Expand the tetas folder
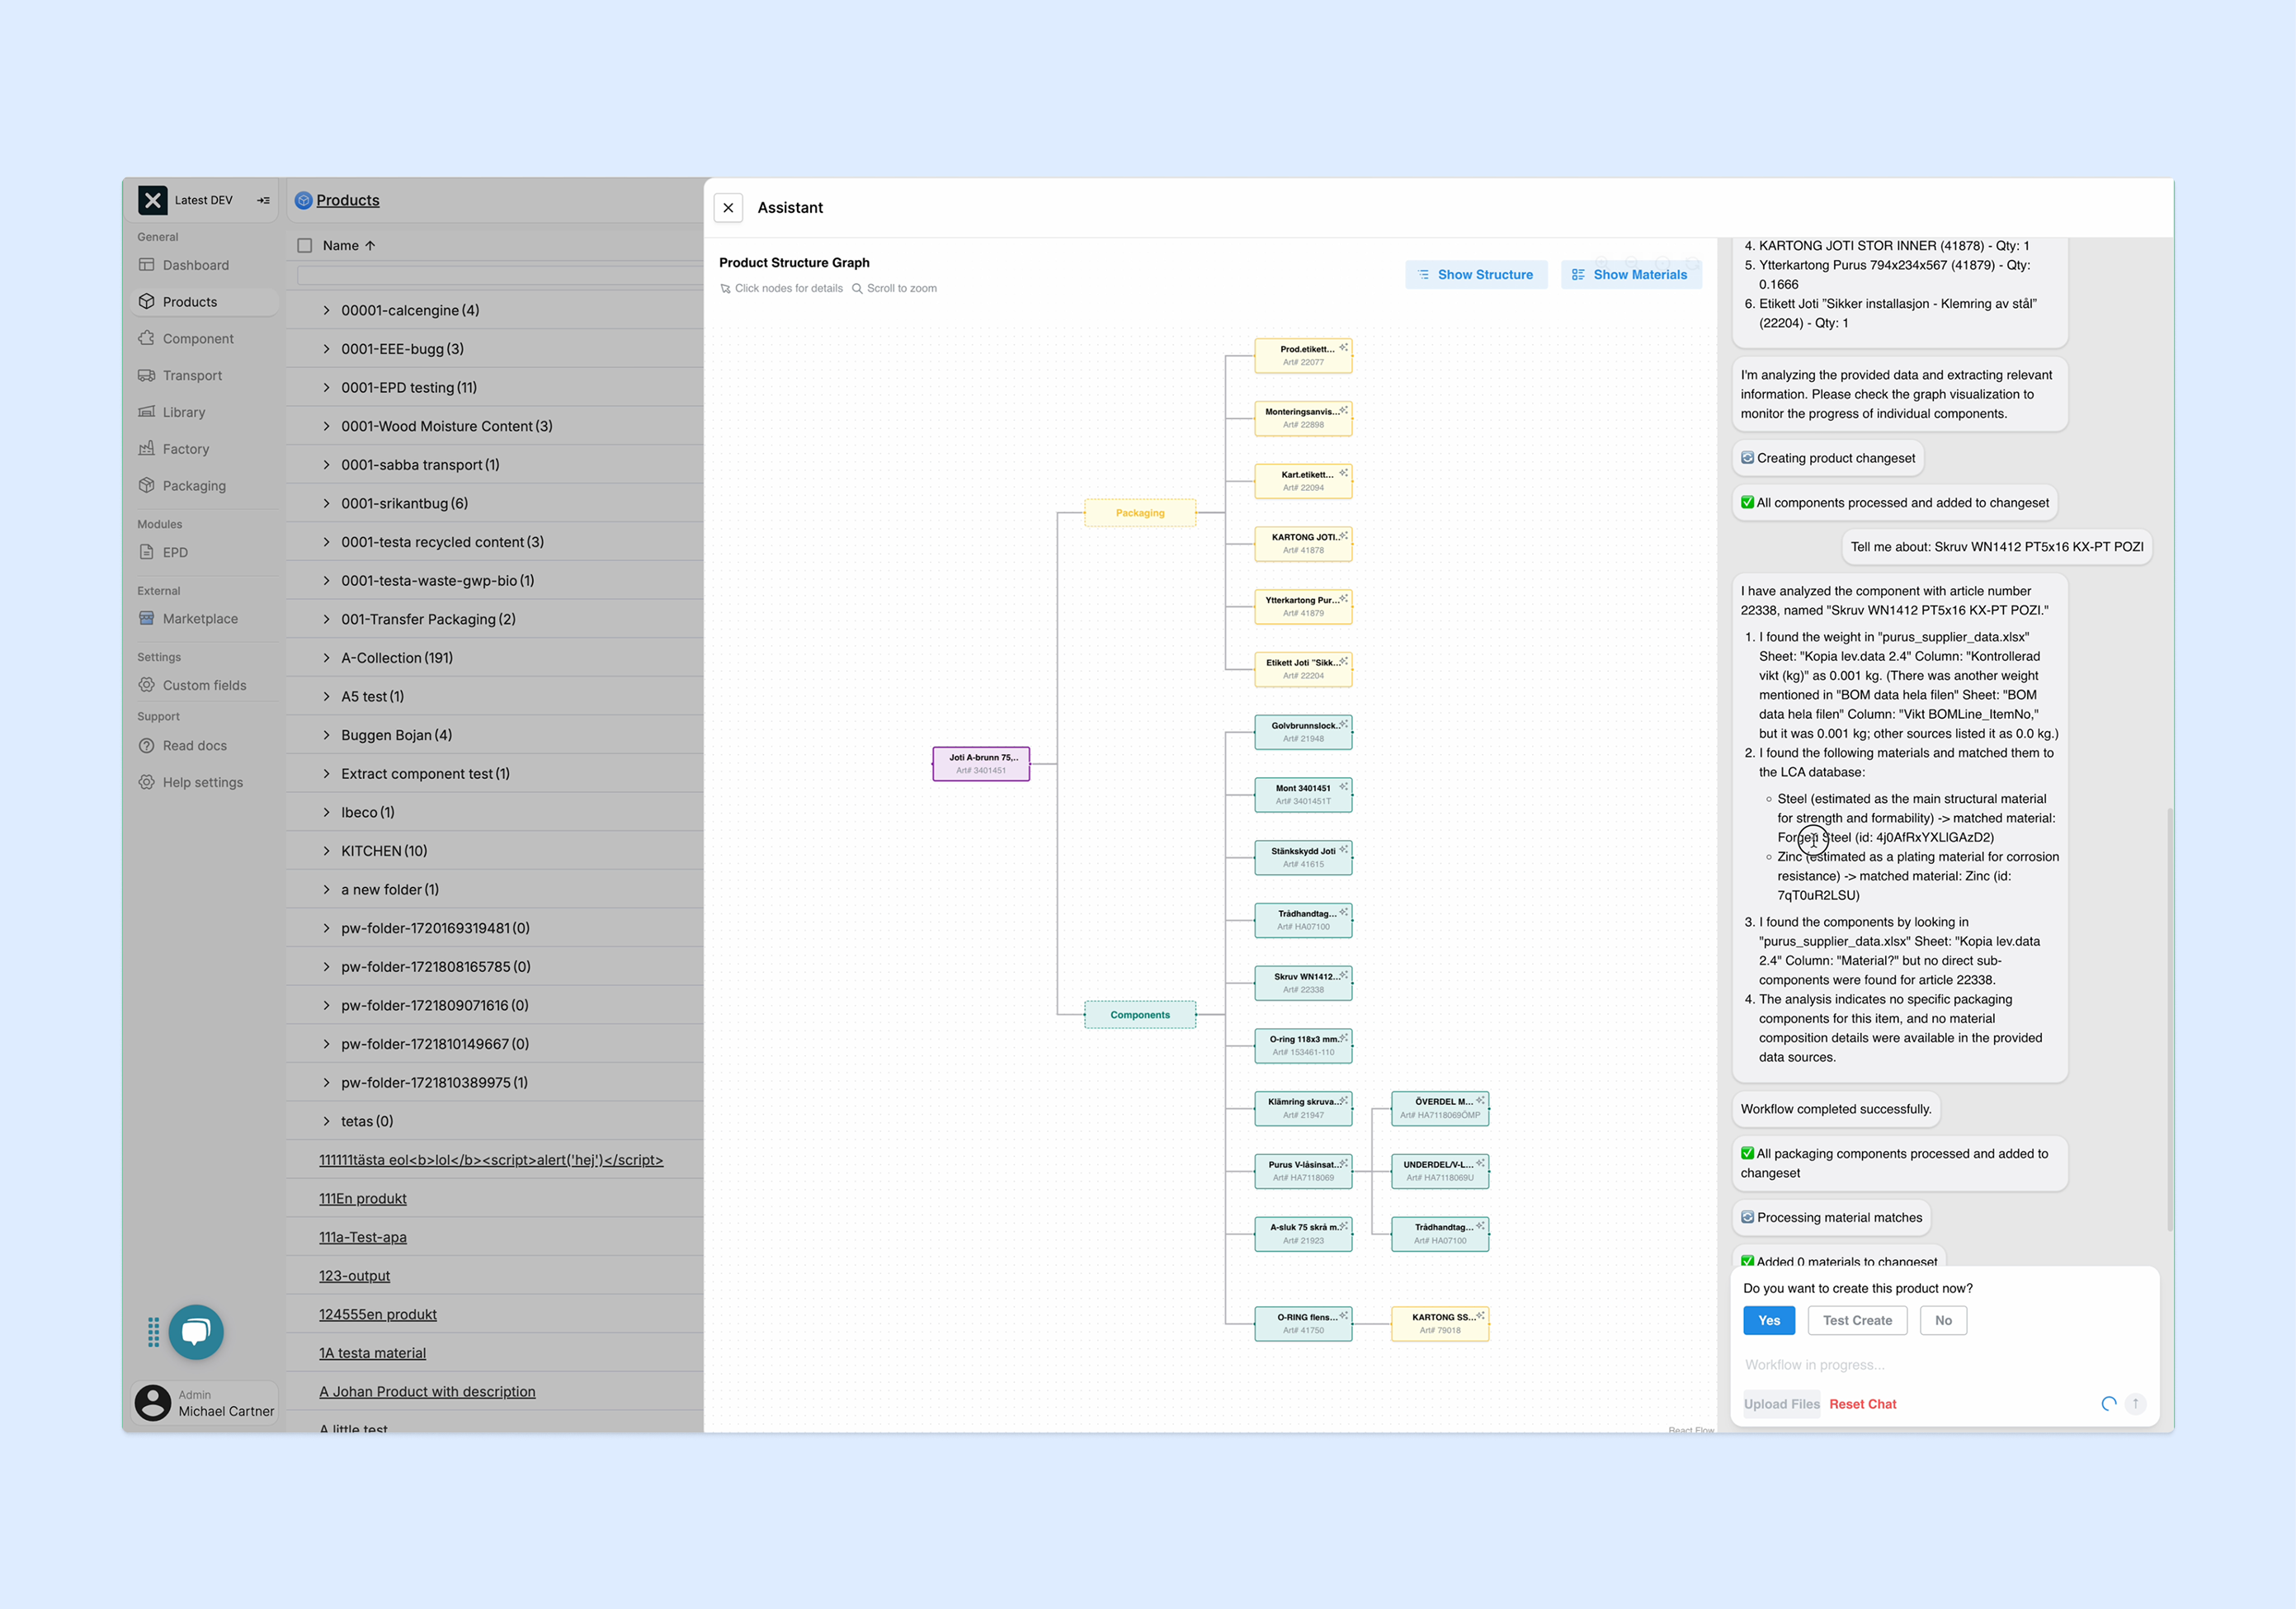Image resolution: width=2296 pixels, height=1609 pixels. [x=326, y=1122]
